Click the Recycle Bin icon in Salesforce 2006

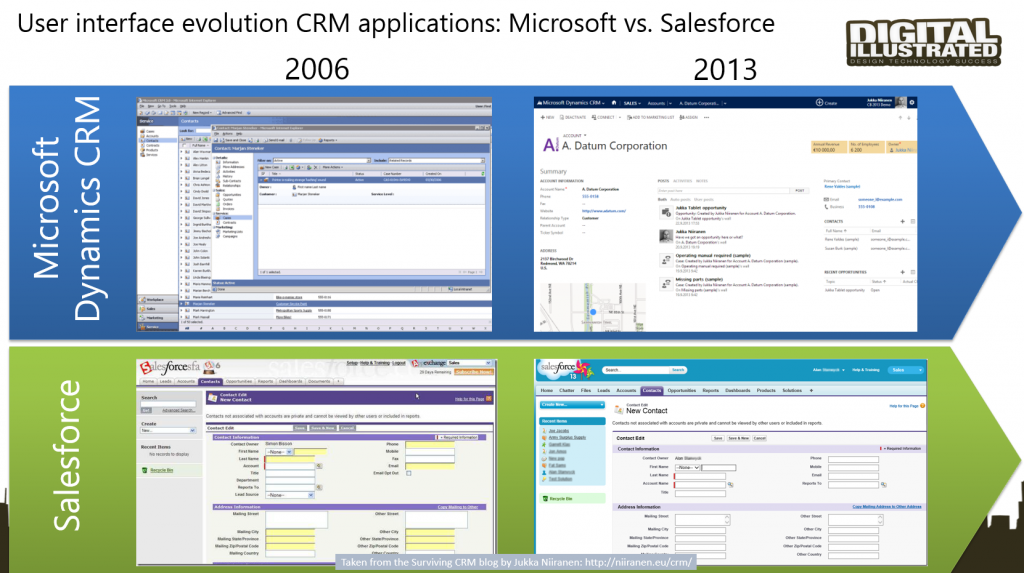coord(144,470)
